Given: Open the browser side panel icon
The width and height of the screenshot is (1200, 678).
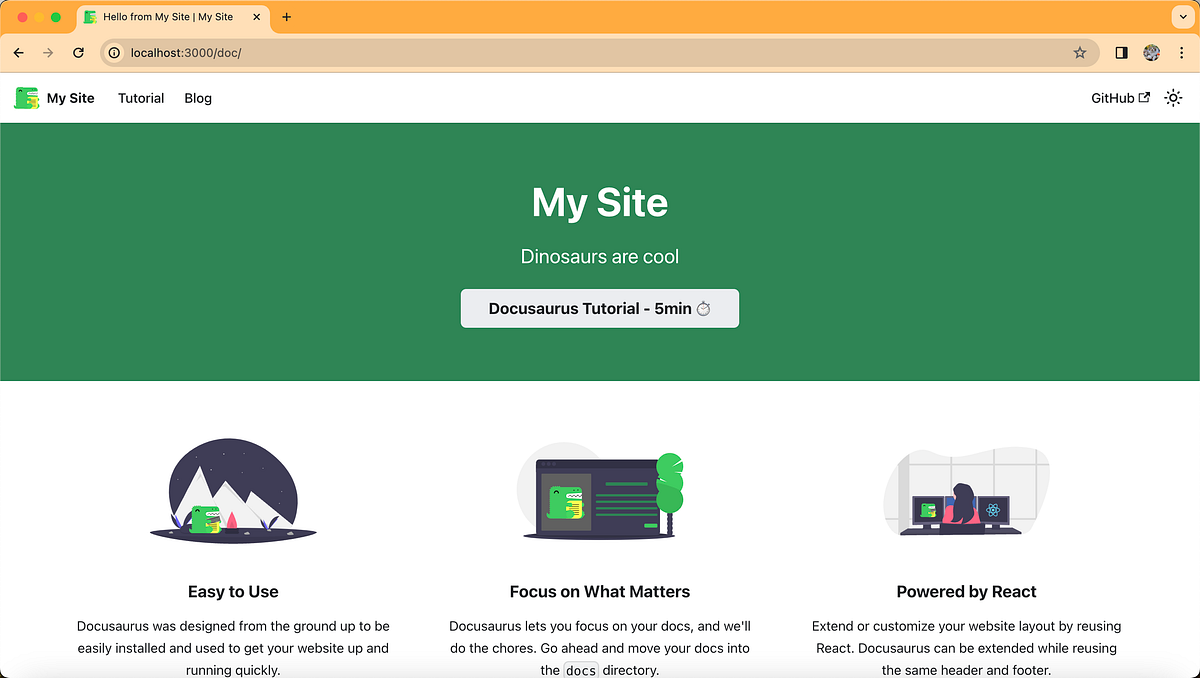Looking at the screenshot, I should click(1121, 52).
